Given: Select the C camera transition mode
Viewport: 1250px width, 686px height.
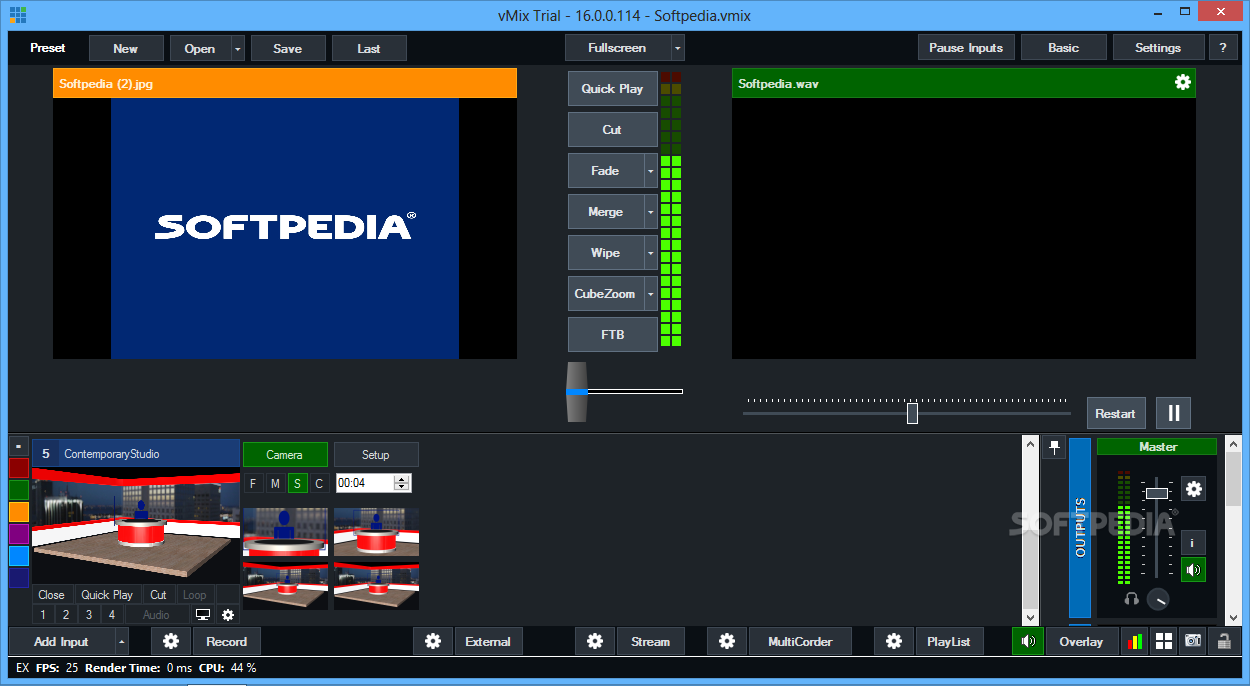Looking at the screenshot, I should (x=319, y=484).
